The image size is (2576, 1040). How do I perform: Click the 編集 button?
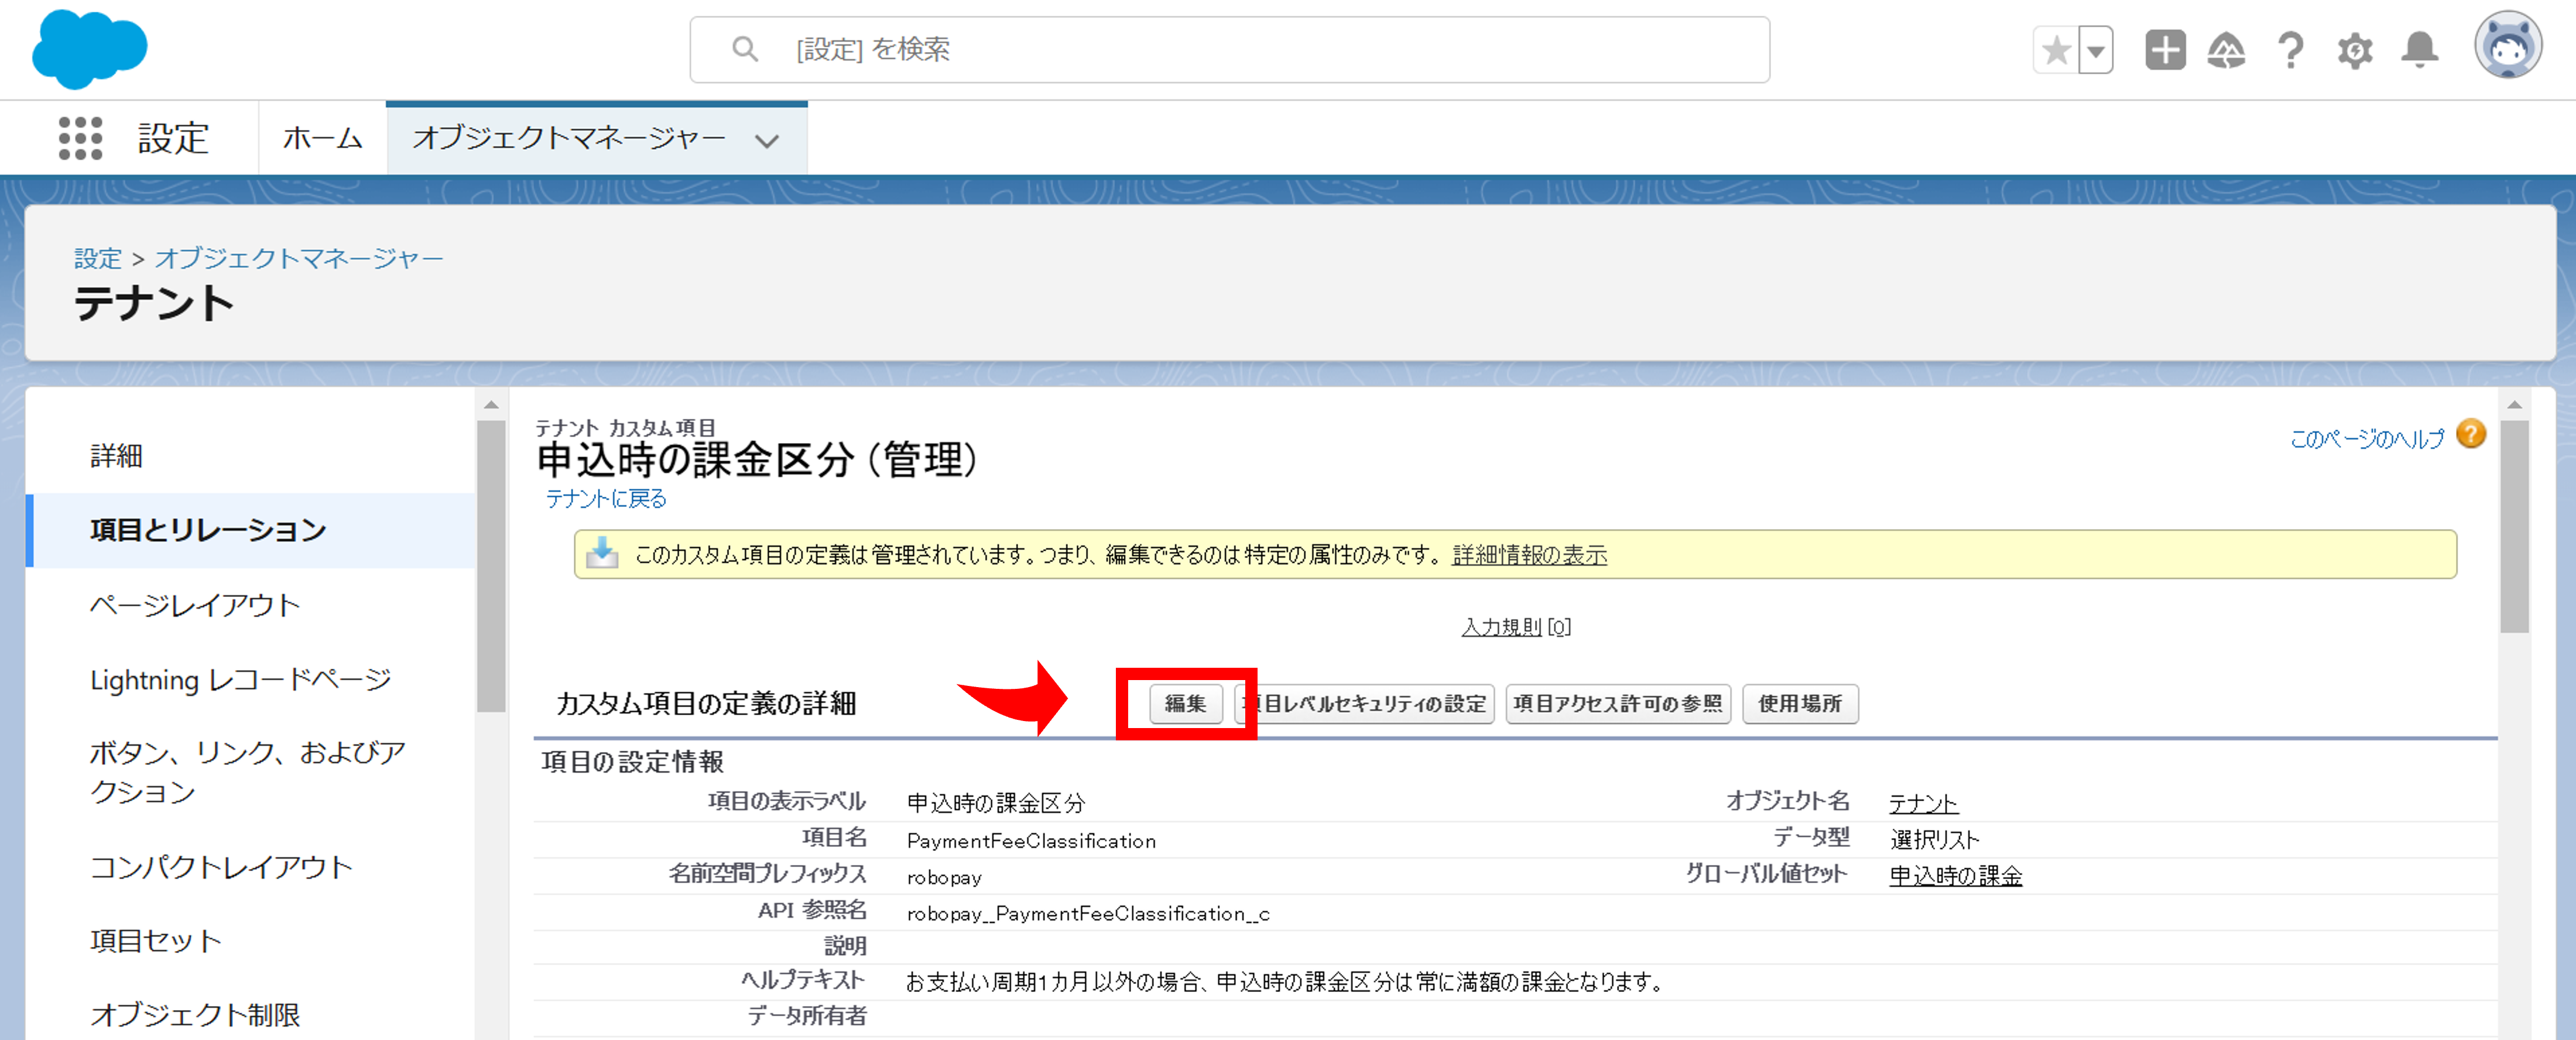pos(1185,704)
